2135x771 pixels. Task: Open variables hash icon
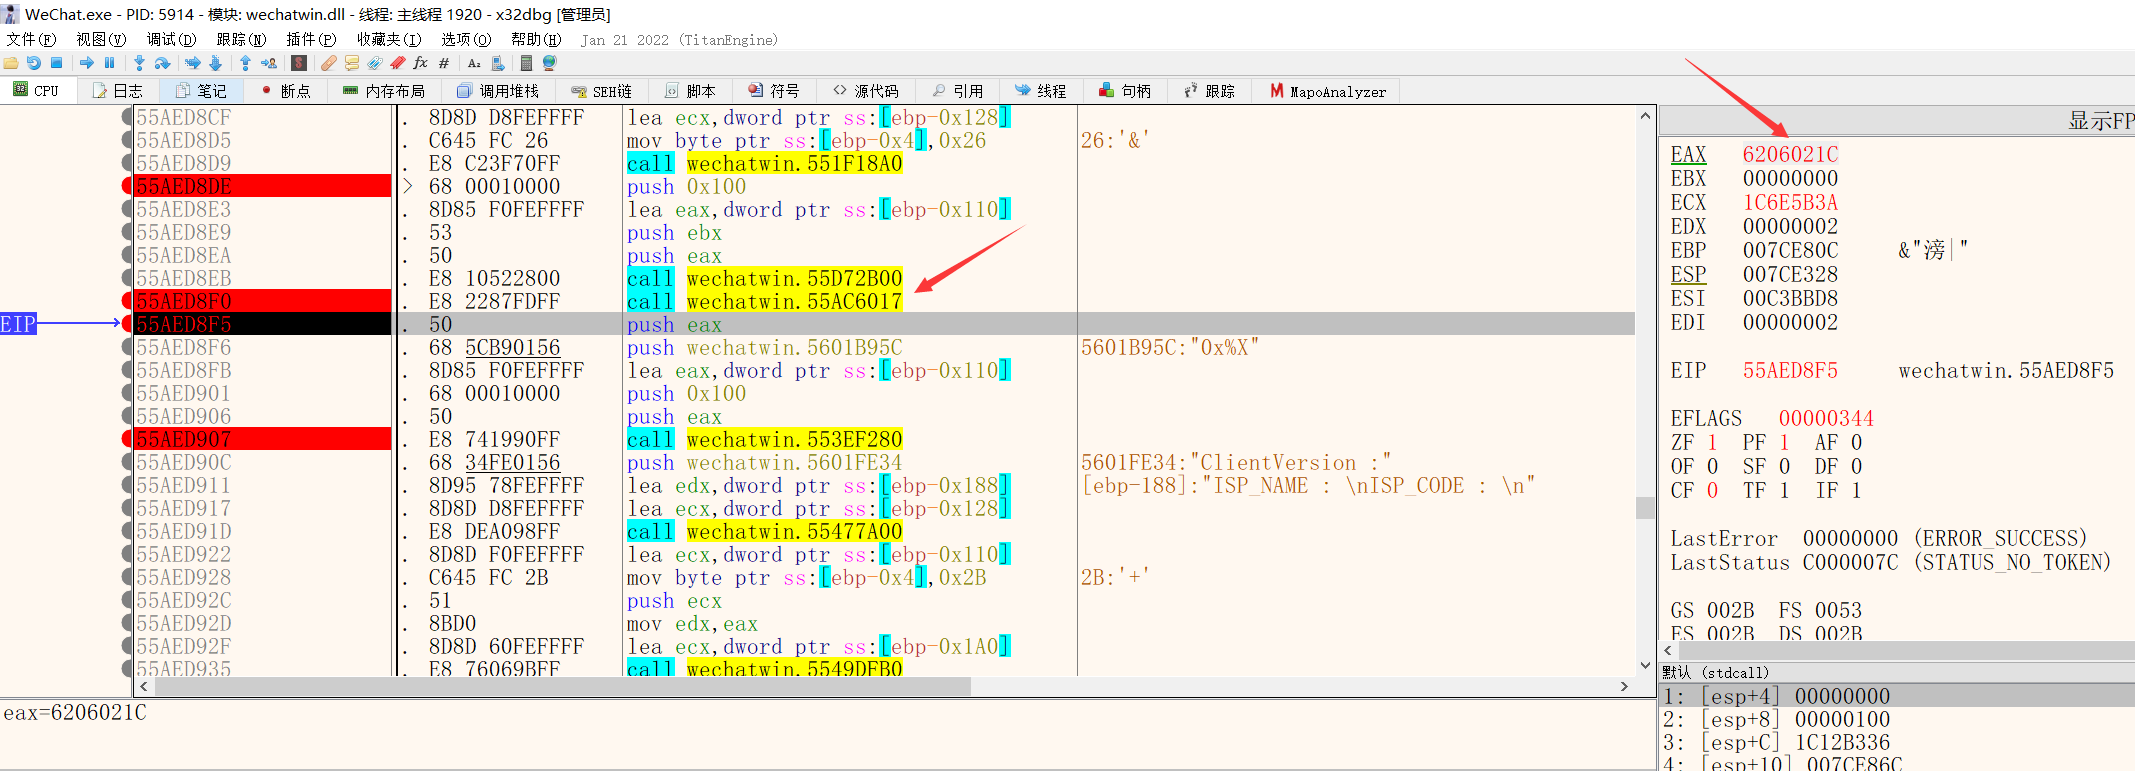point(444,63)
